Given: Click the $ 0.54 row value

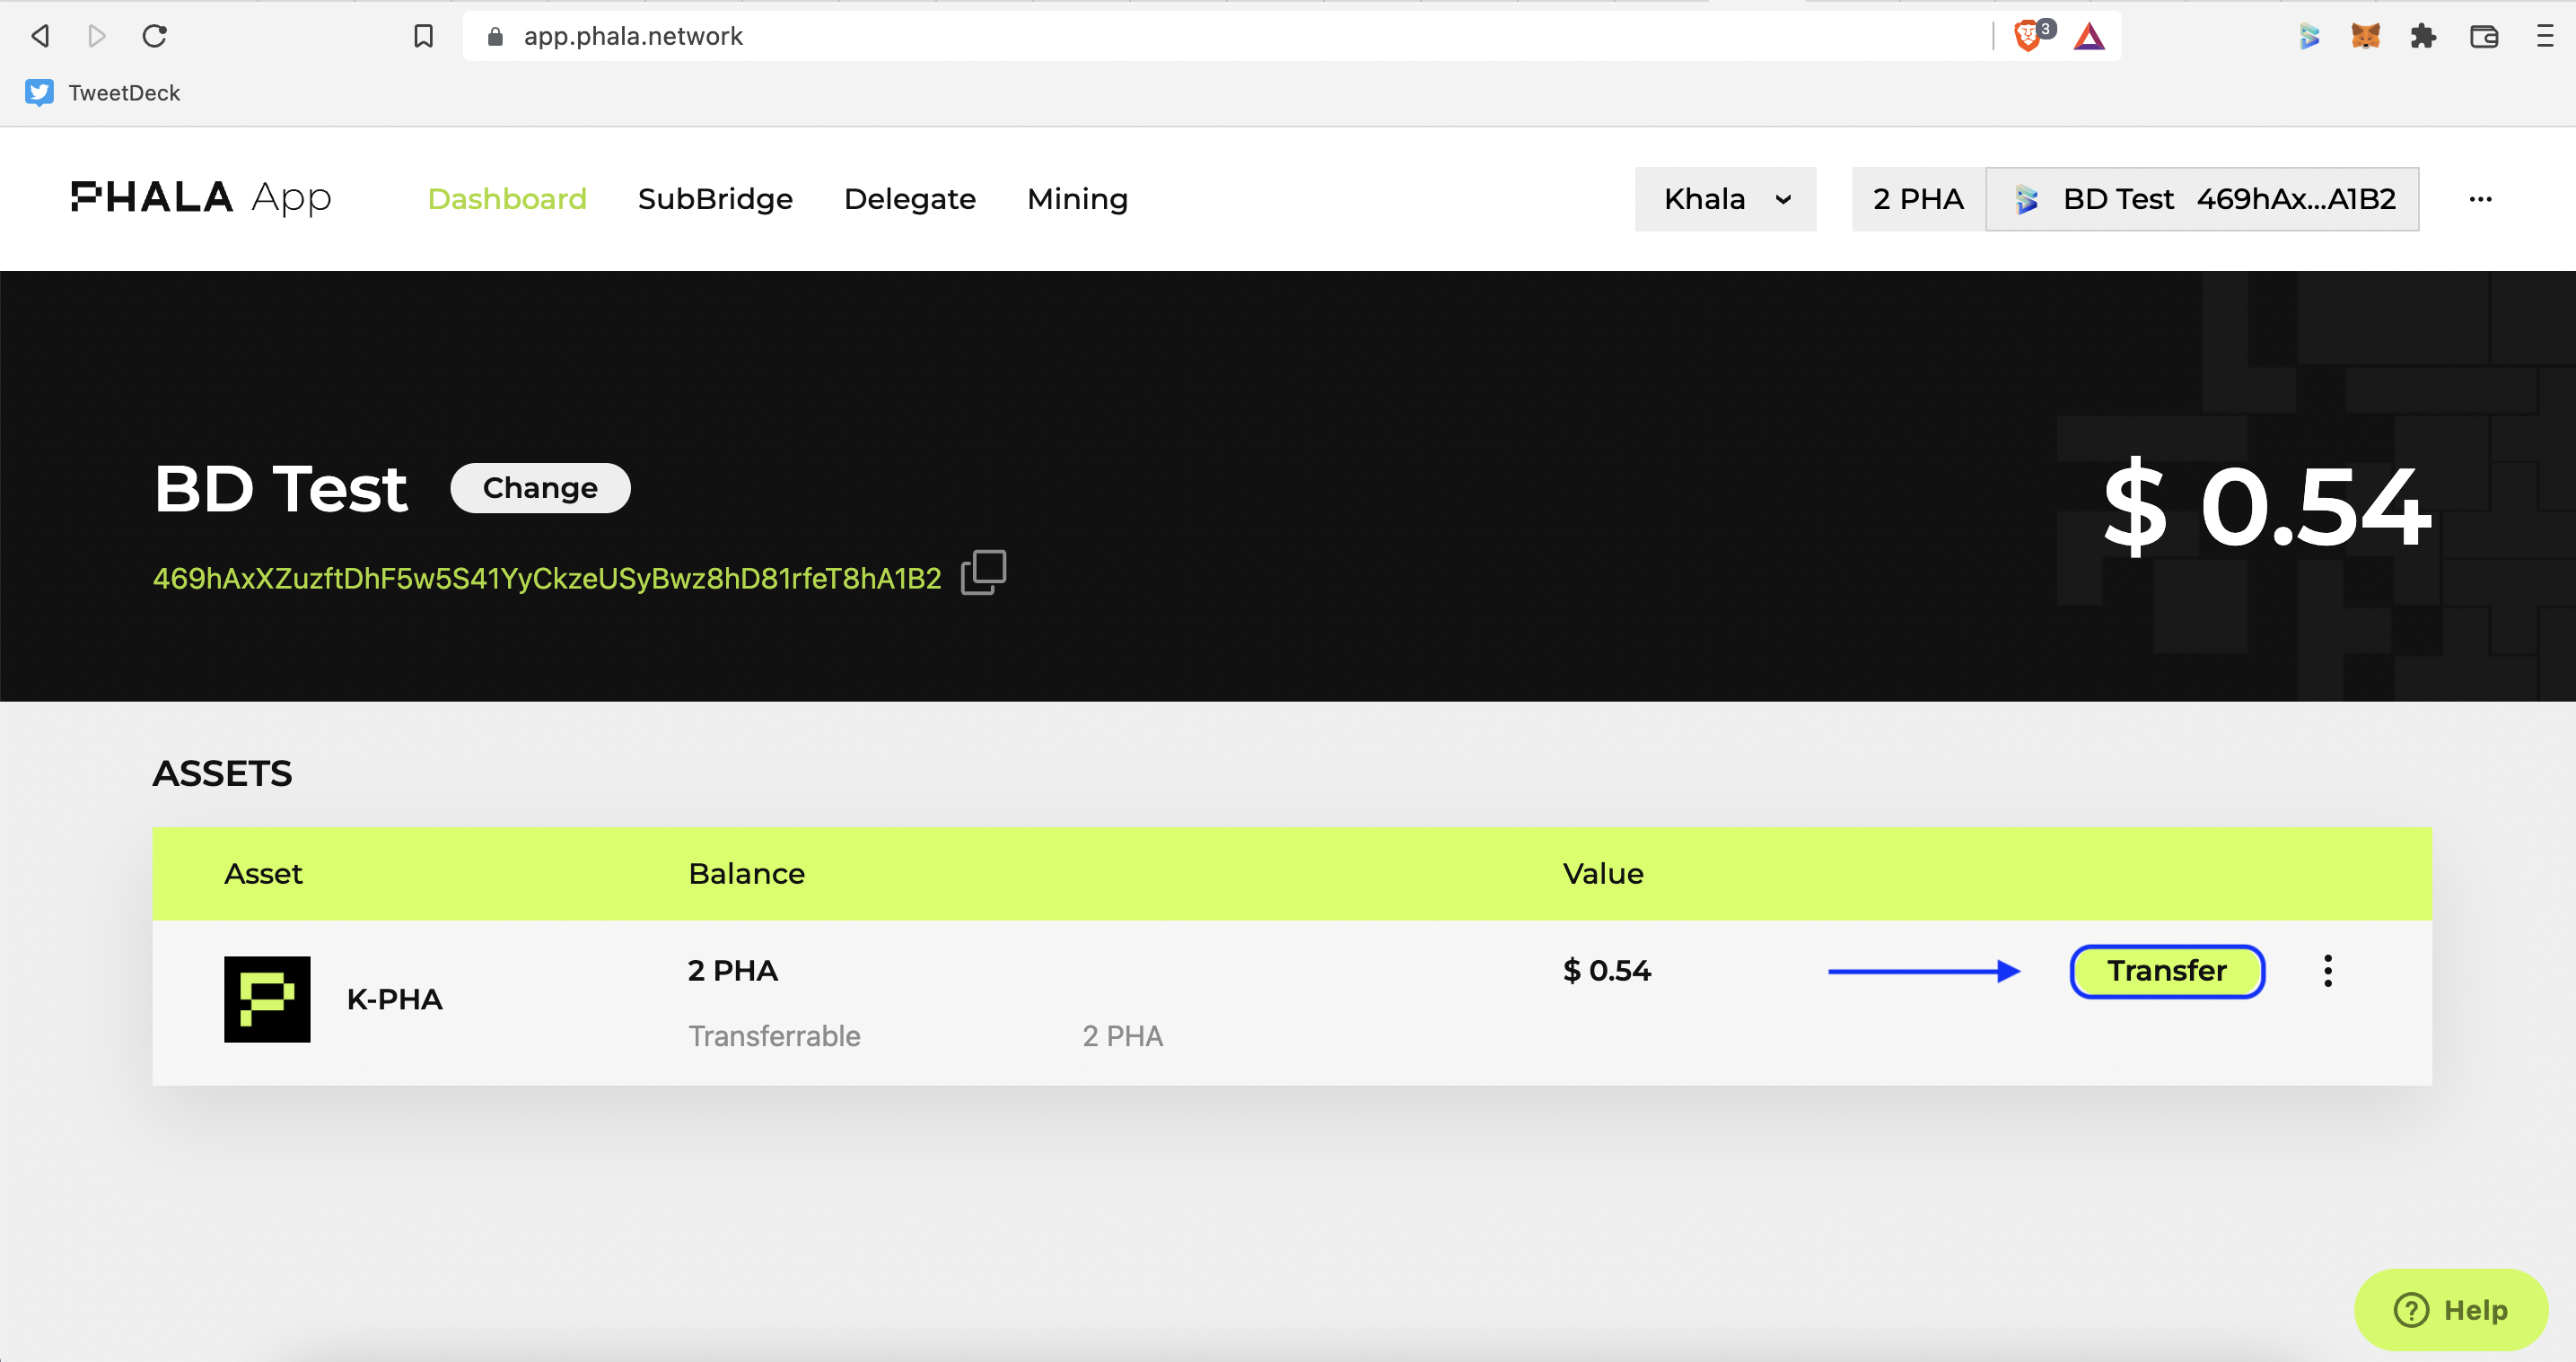Looking at the screenshot, I should pos(1607,971).
